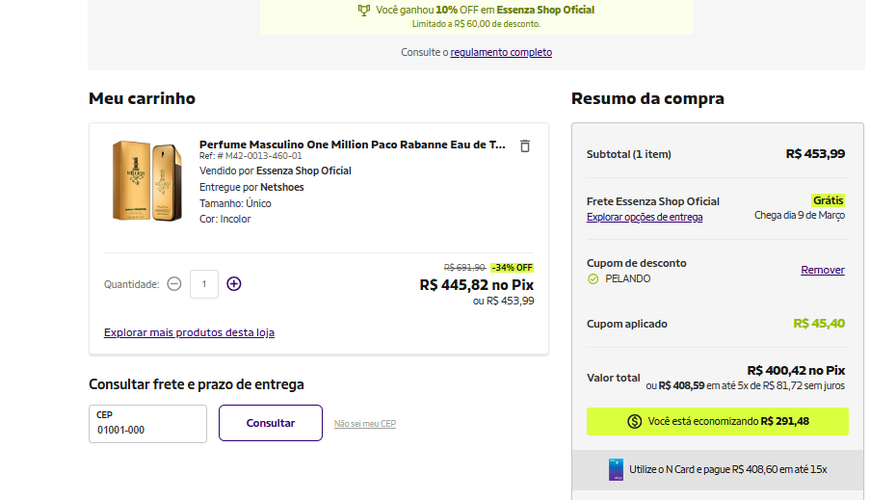The image size is (896, 500).
Task: Click the coin icon in savings banner
Action: coord(634,422)
